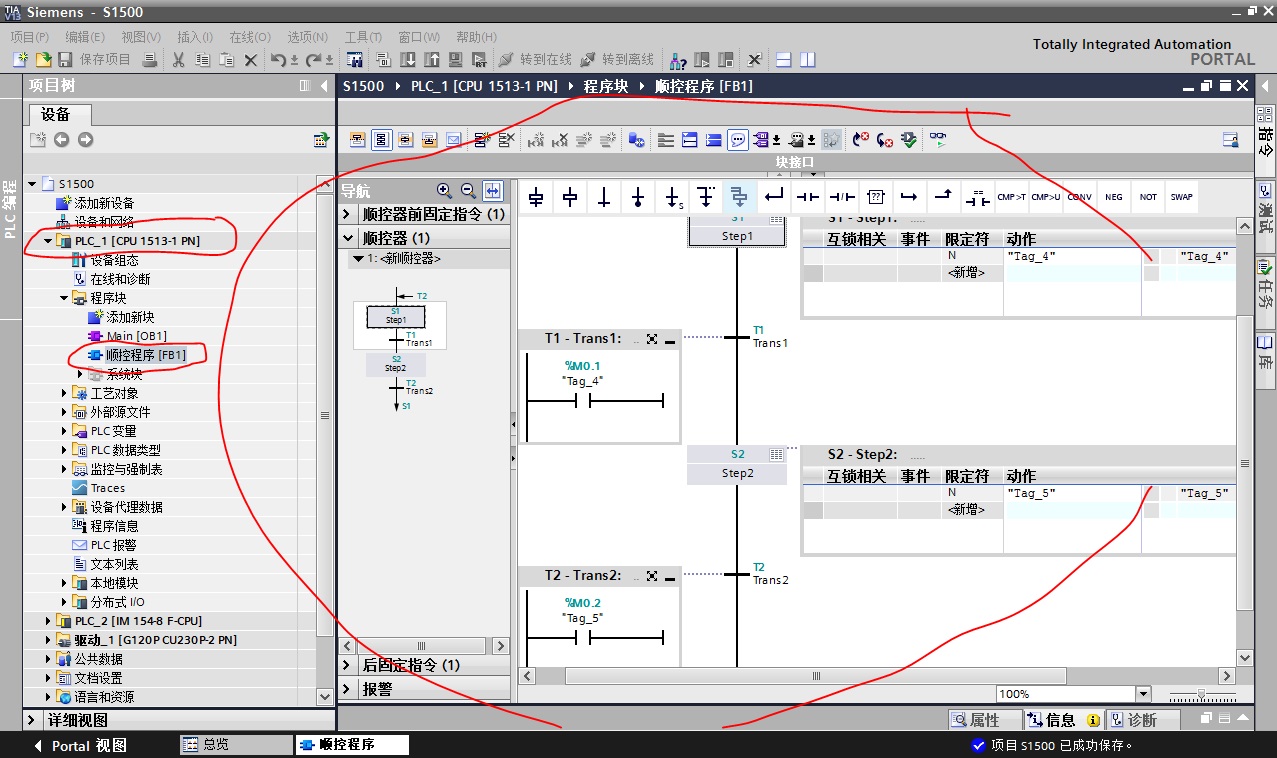The image size is (1277, 758).
Task: Expand the PLC_2 [IM 154-8 F-CPU] node
Action: pyautogui.click(x=48, y=621)
